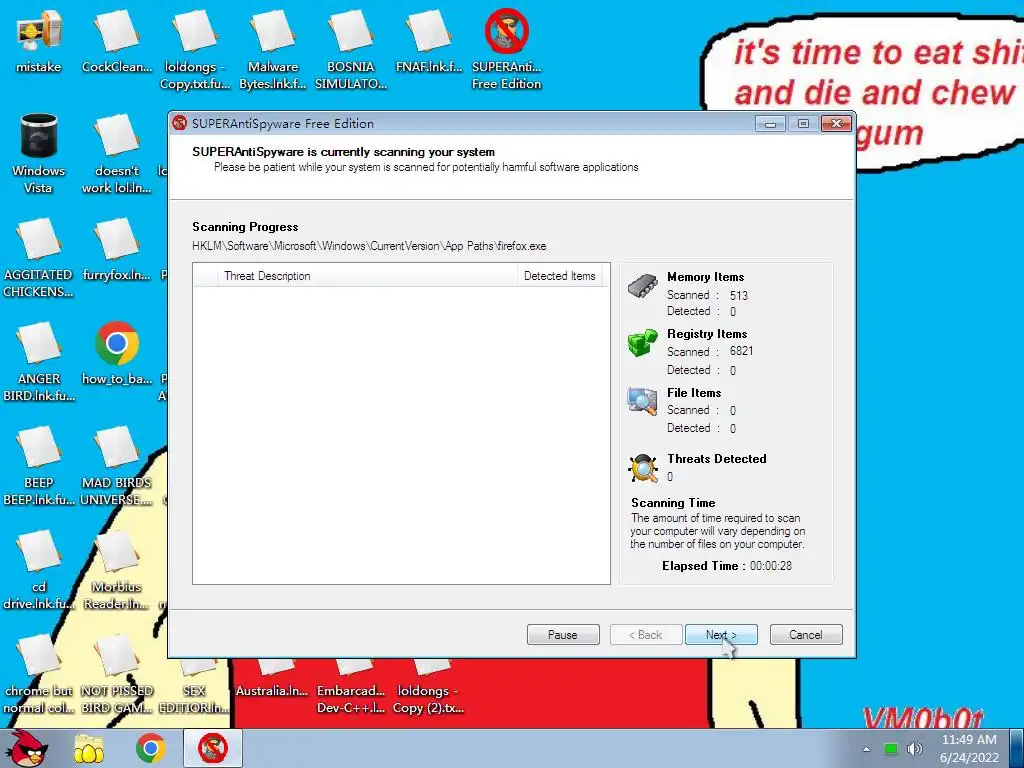This screenshot has width=1024, height=768.
Task: Cancel the SUPERAntiSpyware scan
Action: click(806, 635)
